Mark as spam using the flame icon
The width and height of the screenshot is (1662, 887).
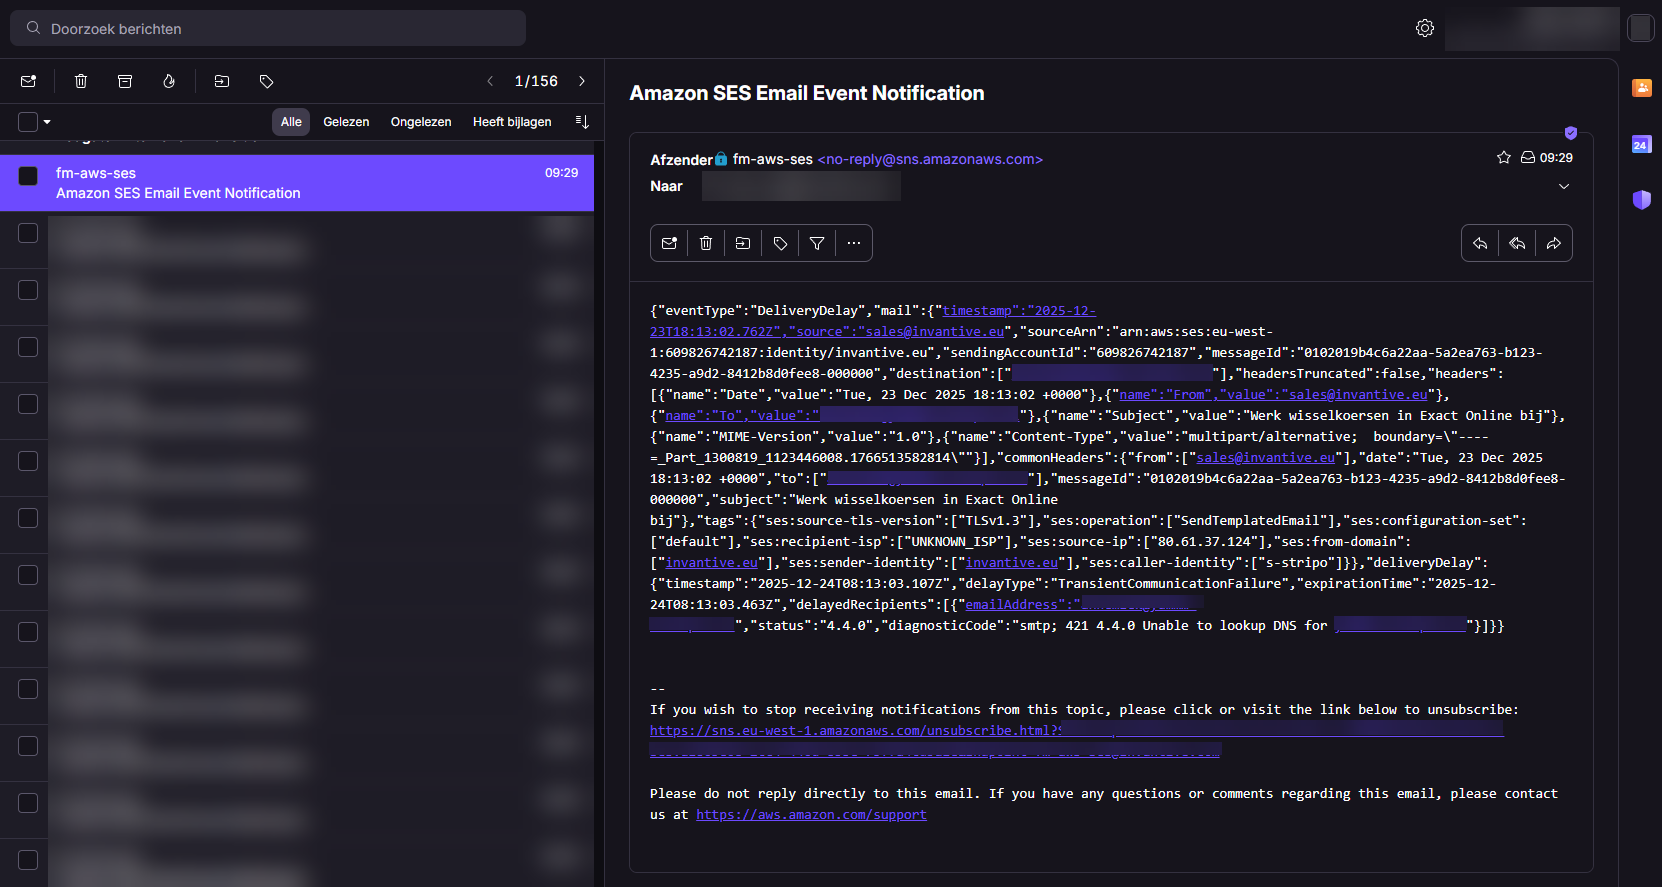[169, 81]
